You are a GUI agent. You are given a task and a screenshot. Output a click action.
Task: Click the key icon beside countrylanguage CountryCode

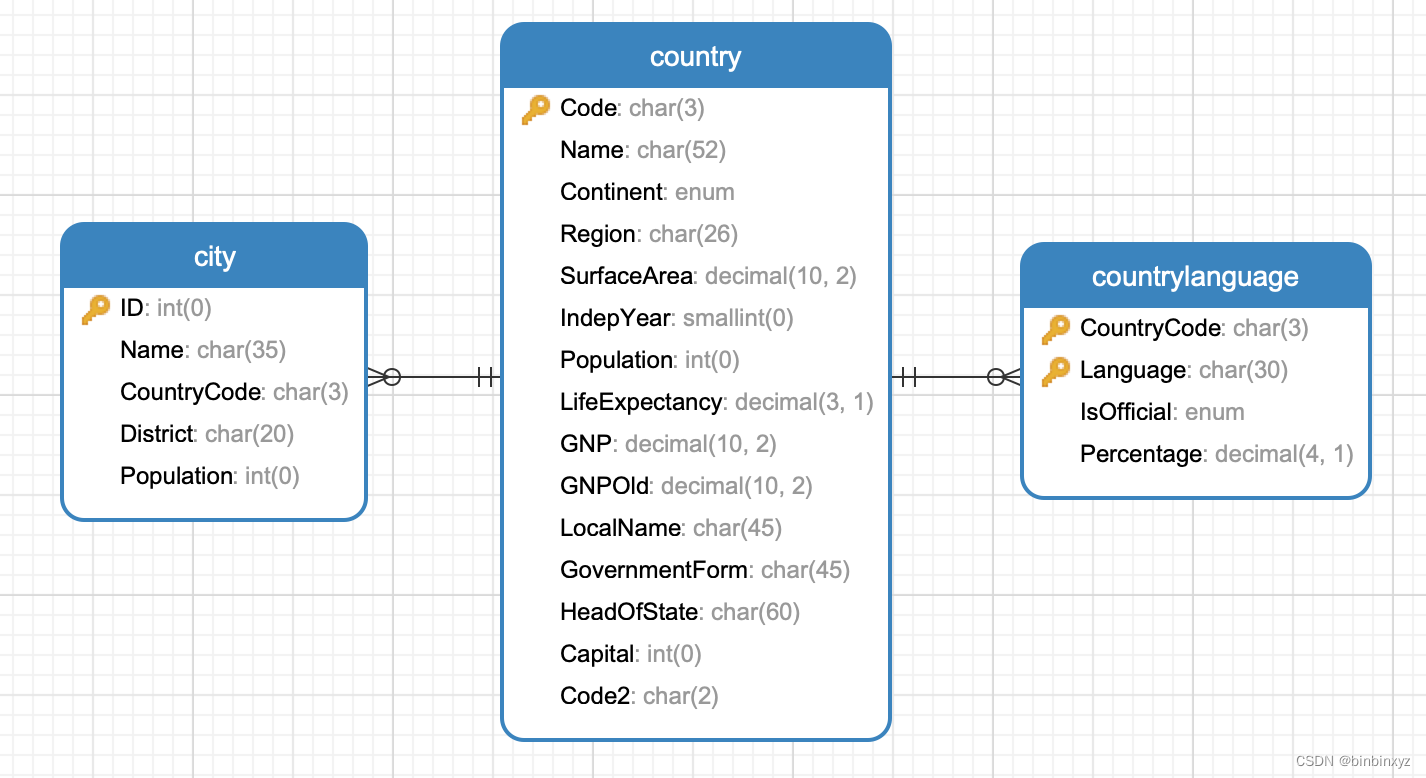coord(1055,329)
